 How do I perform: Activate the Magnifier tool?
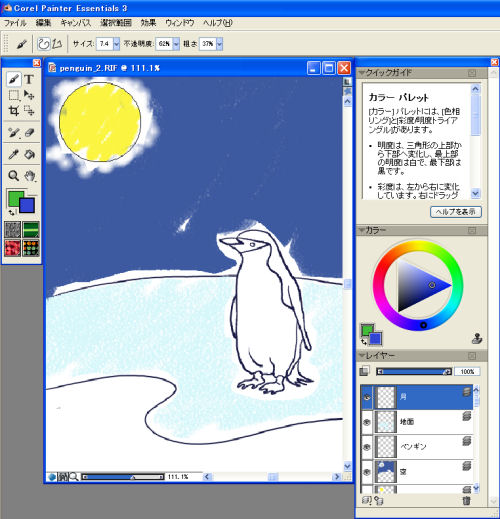[14, 176]
